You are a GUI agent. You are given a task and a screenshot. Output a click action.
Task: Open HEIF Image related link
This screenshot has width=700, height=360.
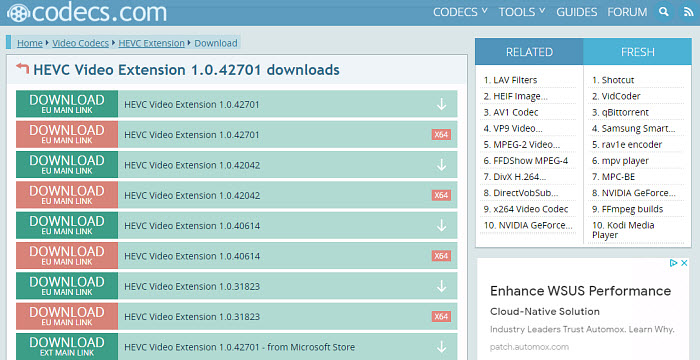point(521,96)
